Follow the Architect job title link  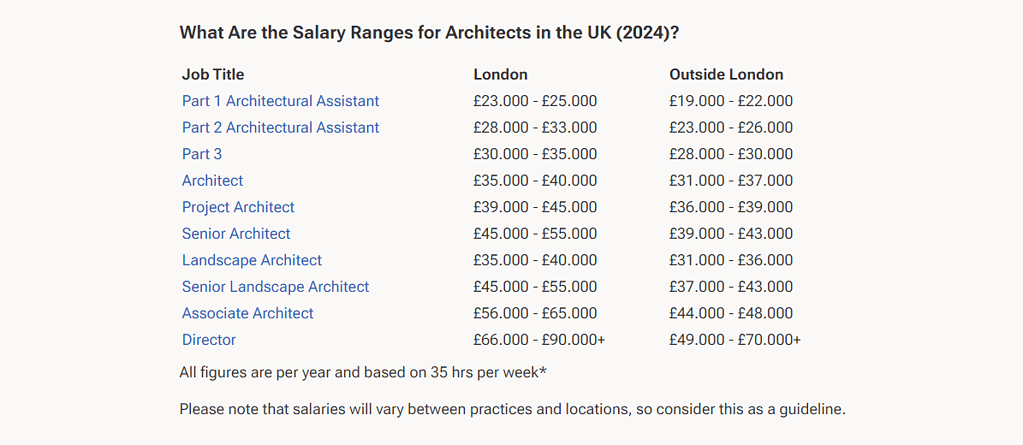click(x=212, y=181)
